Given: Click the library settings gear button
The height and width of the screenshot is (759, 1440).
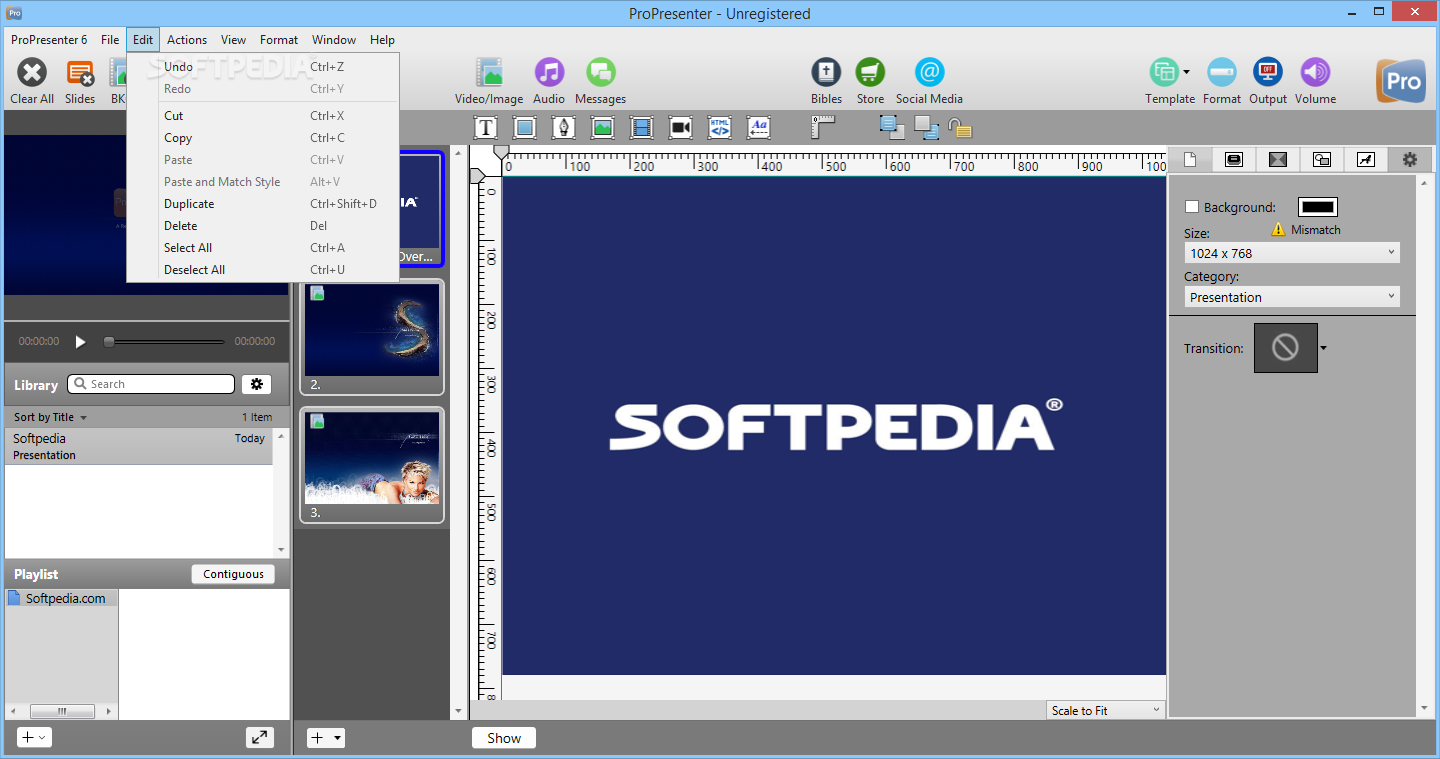Looking at the screenshot, I should tap(257, 384).
